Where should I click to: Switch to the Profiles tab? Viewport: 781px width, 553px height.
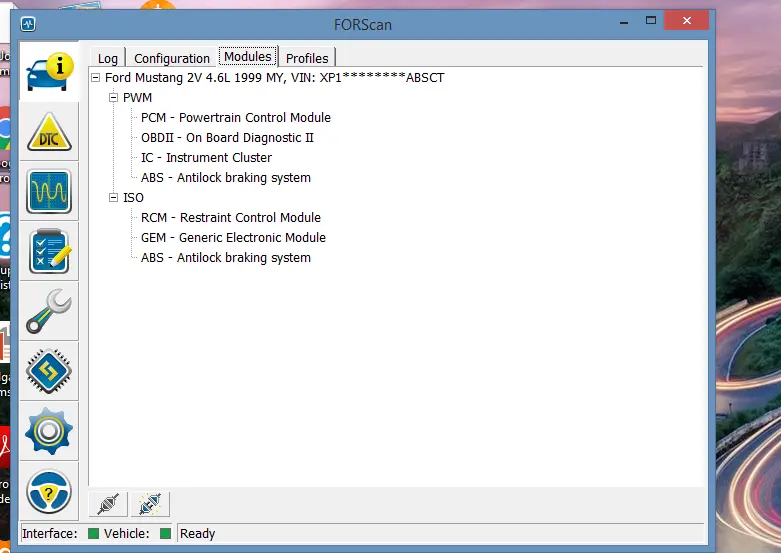pyautogui.click(x=307, y=58)
